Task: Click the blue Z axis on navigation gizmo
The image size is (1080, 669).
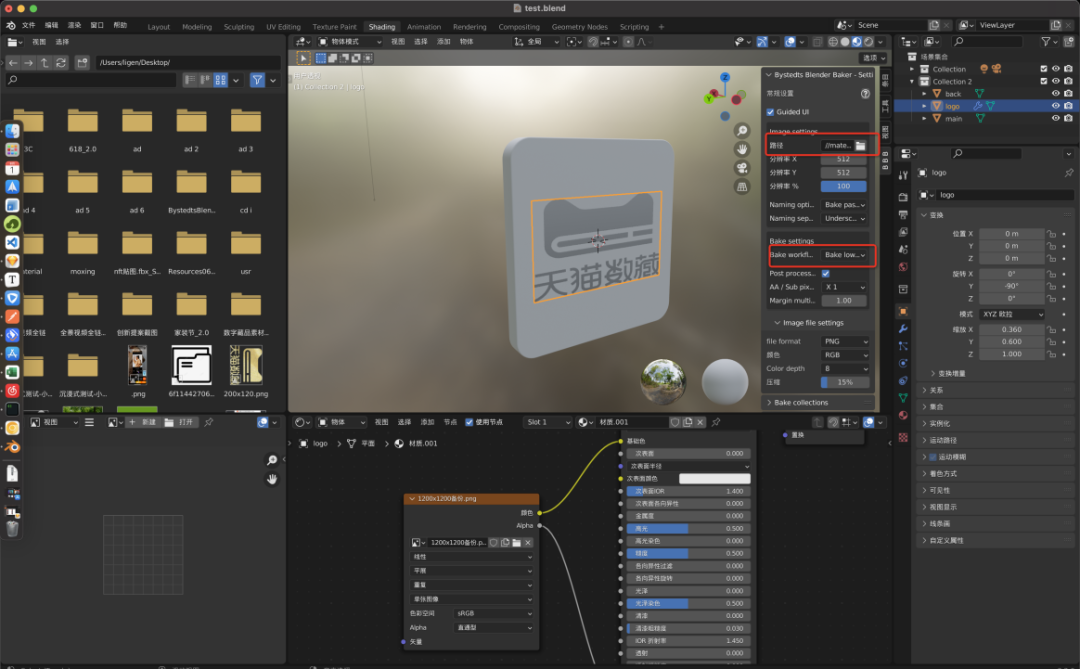Action: [725, 77]
